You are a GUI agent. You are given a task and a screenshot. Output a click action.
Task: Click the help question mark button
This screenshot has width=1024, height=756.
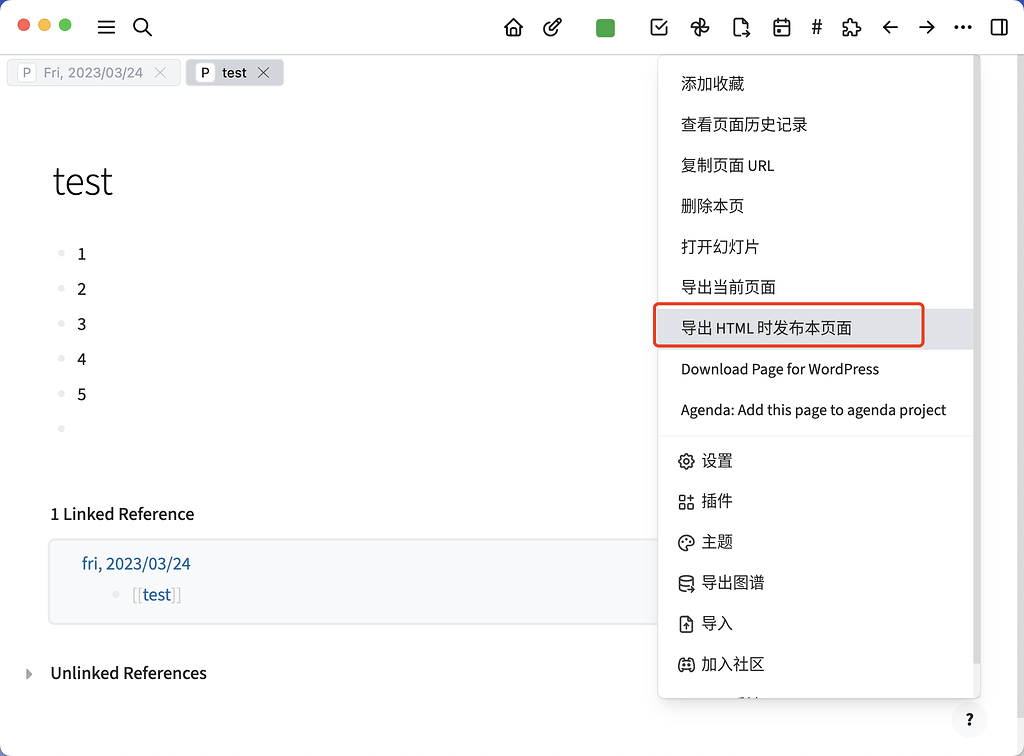[x=969, y=719]
